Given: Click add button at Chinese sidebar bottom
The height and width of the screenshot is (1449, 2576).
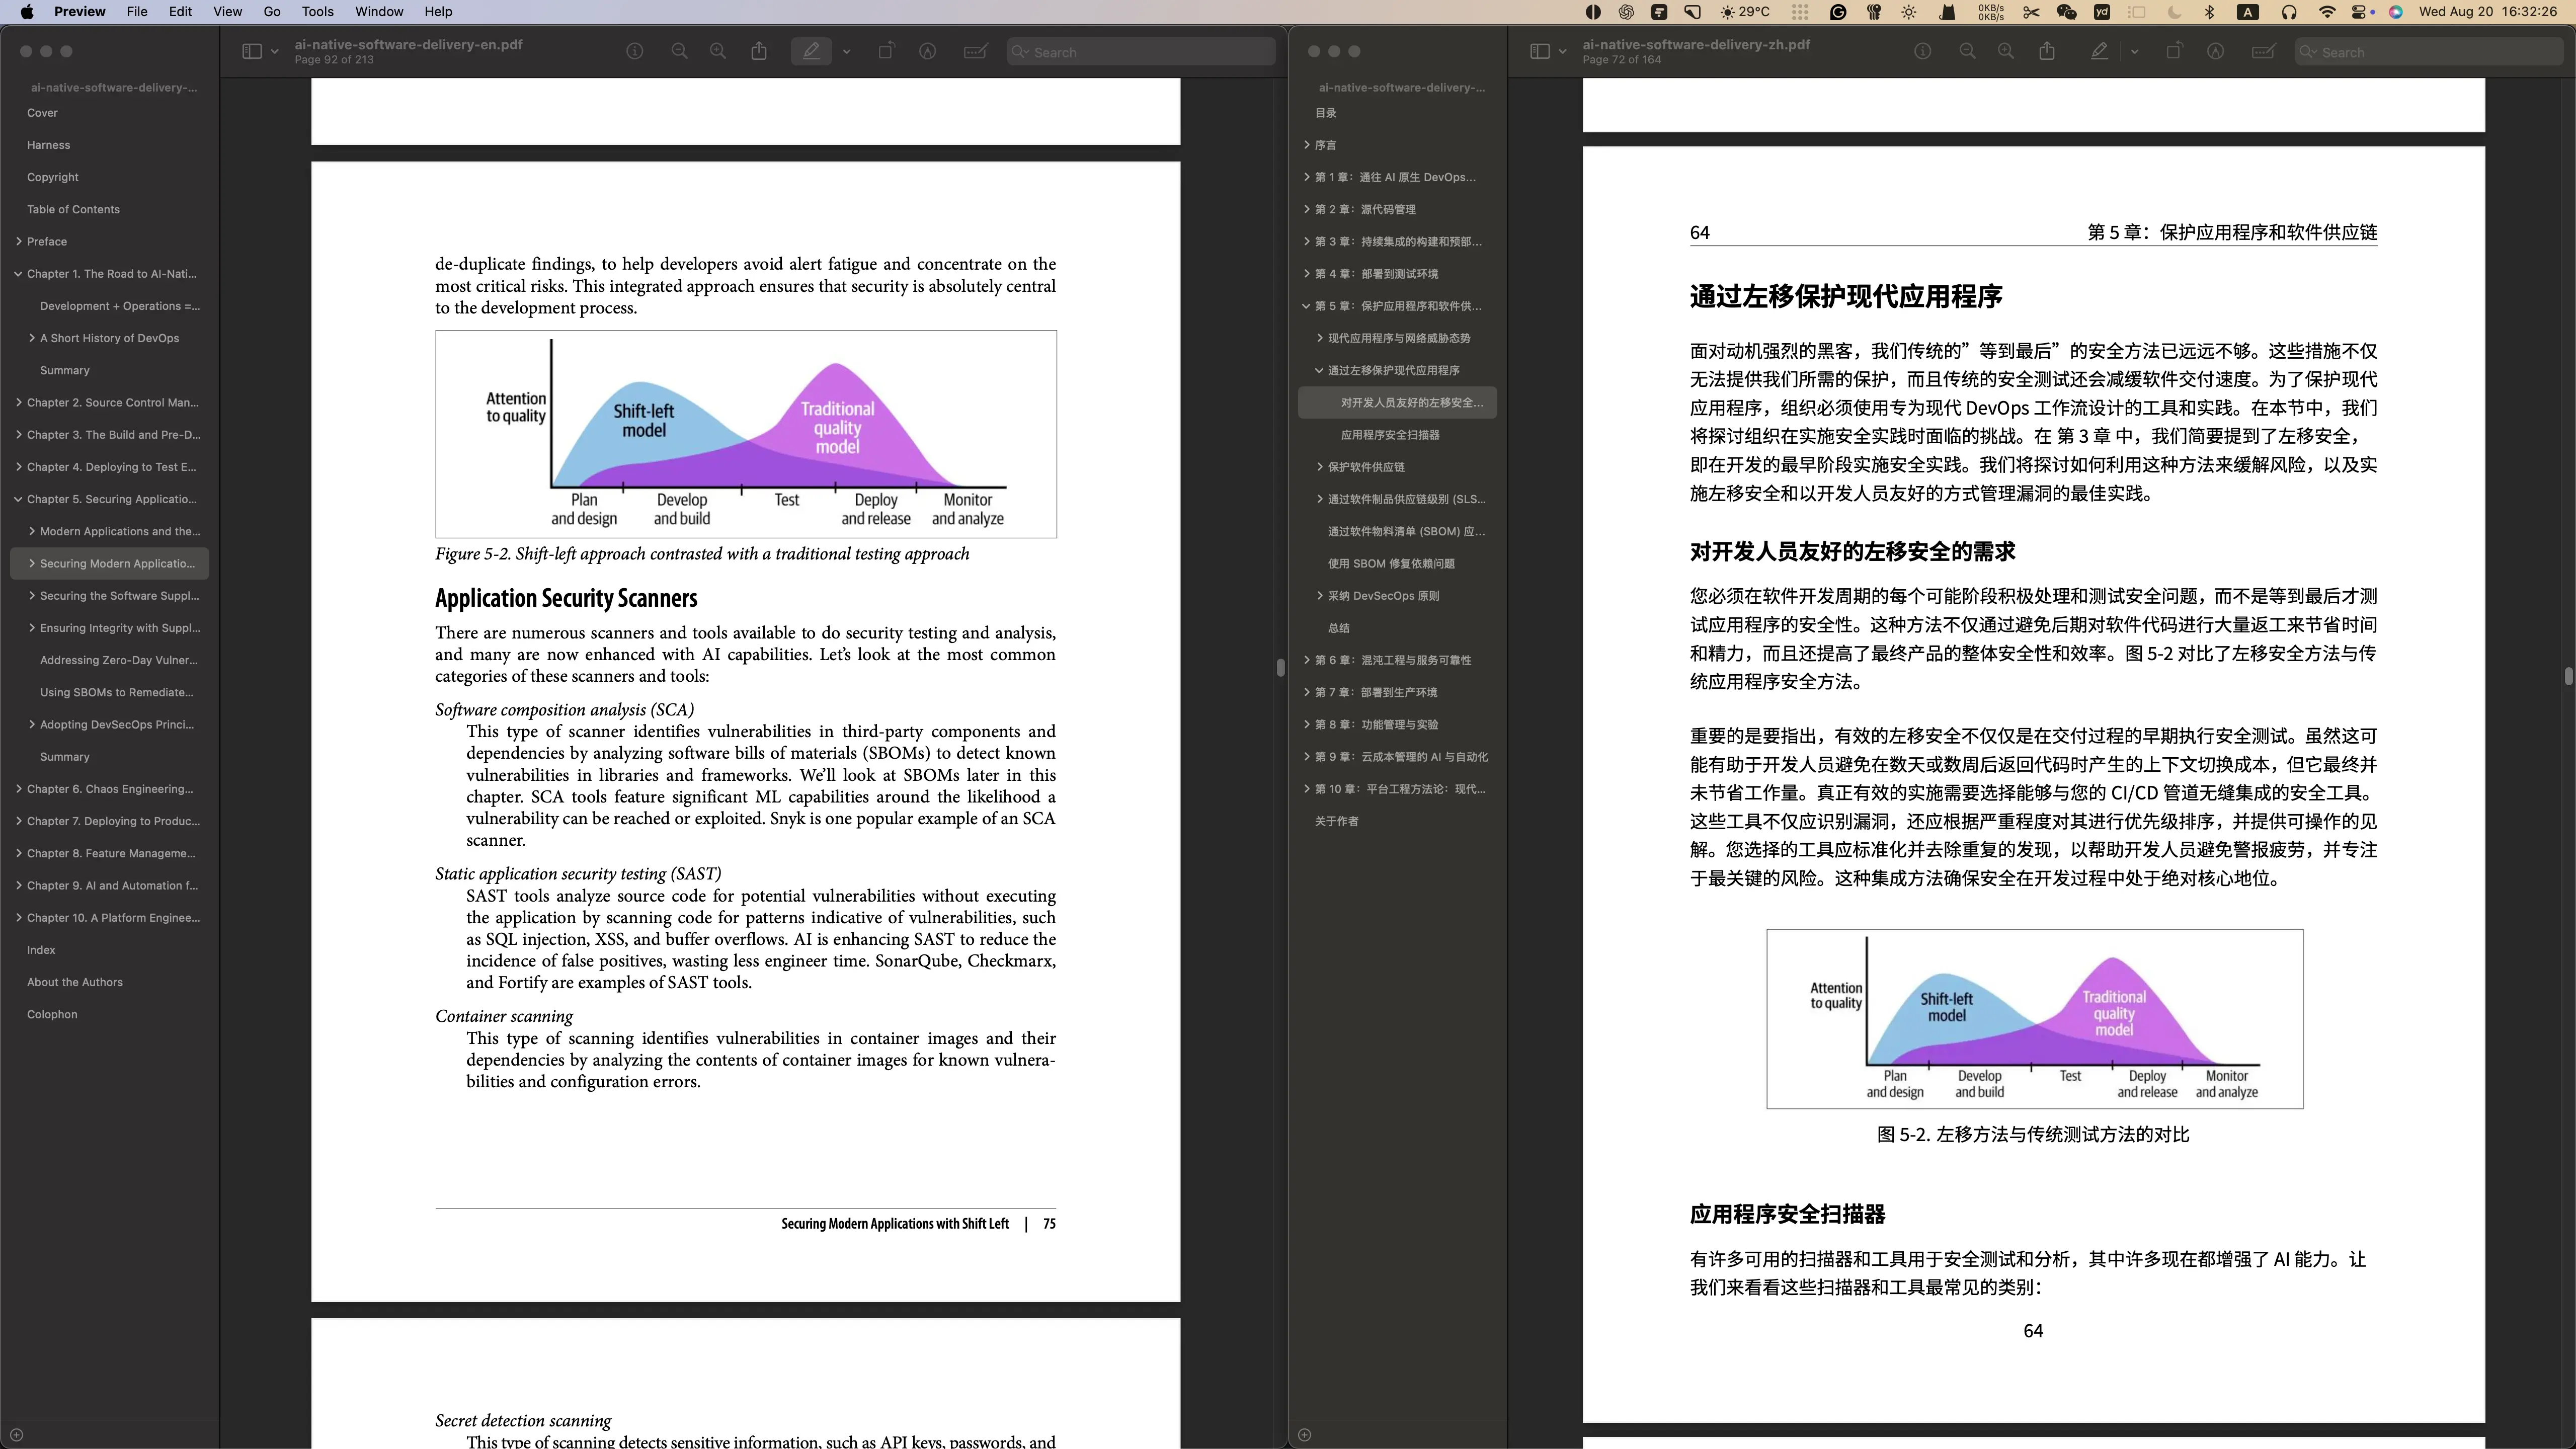Looking at the screenshot, I should (1304, 1435).
